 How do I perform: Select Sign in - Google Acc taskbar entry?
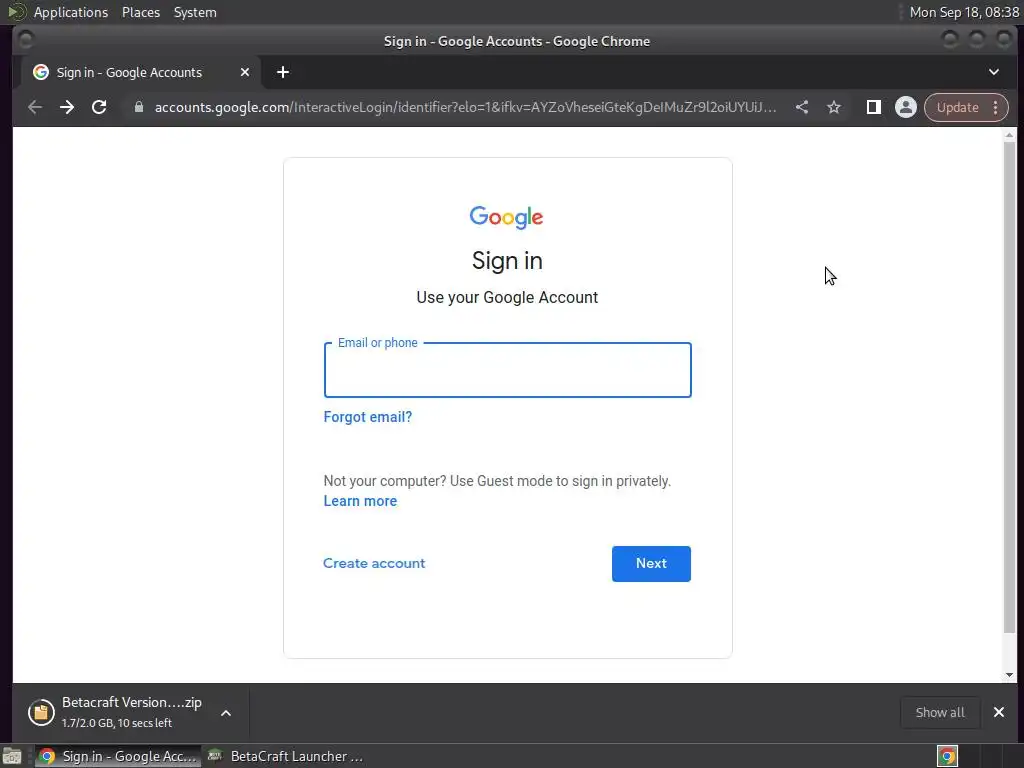tap(118, 756)
